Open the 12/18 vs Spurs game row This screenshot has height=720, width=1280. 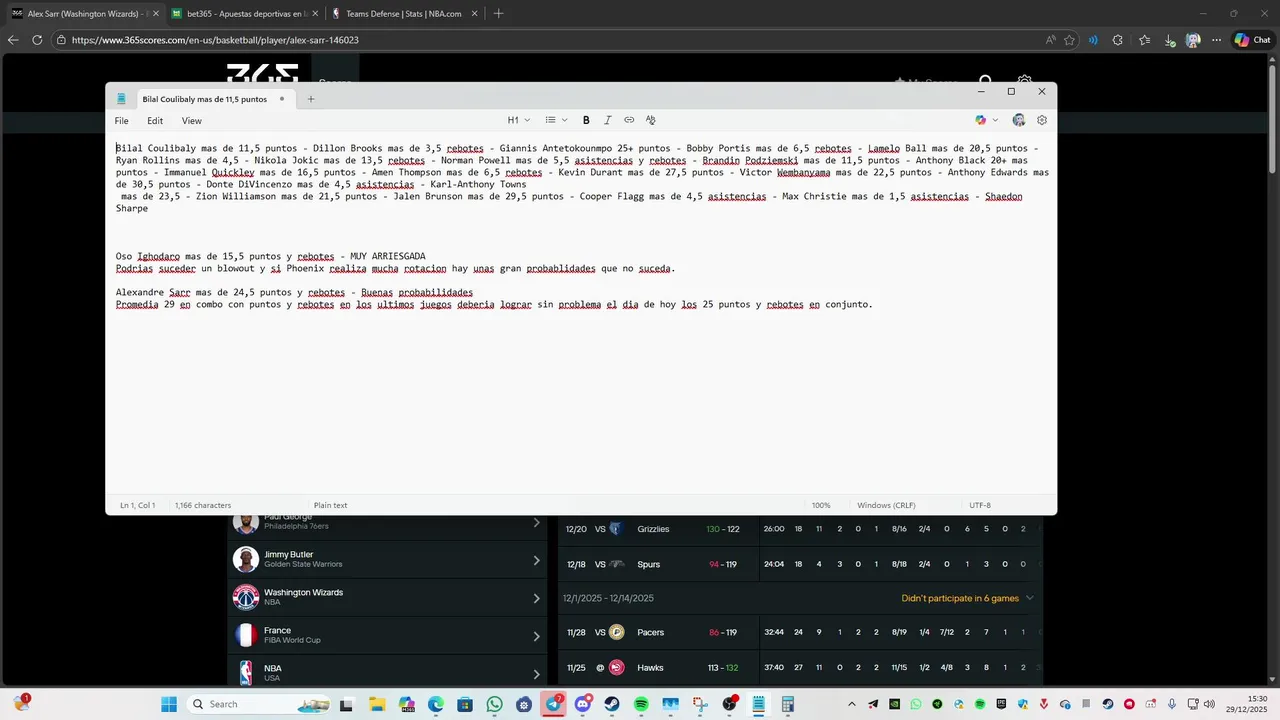tap(800, 564)
